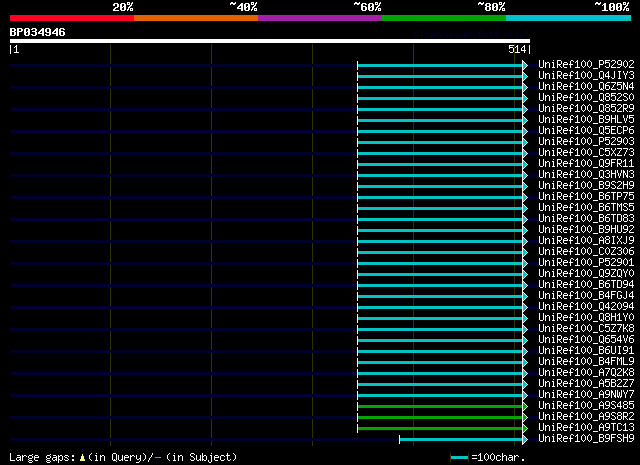This screenshot has height=465, width=640.
Task: Select hit label UniRef100_A8IXJ9
Action: pyautogui.click(x=586, y=241)
